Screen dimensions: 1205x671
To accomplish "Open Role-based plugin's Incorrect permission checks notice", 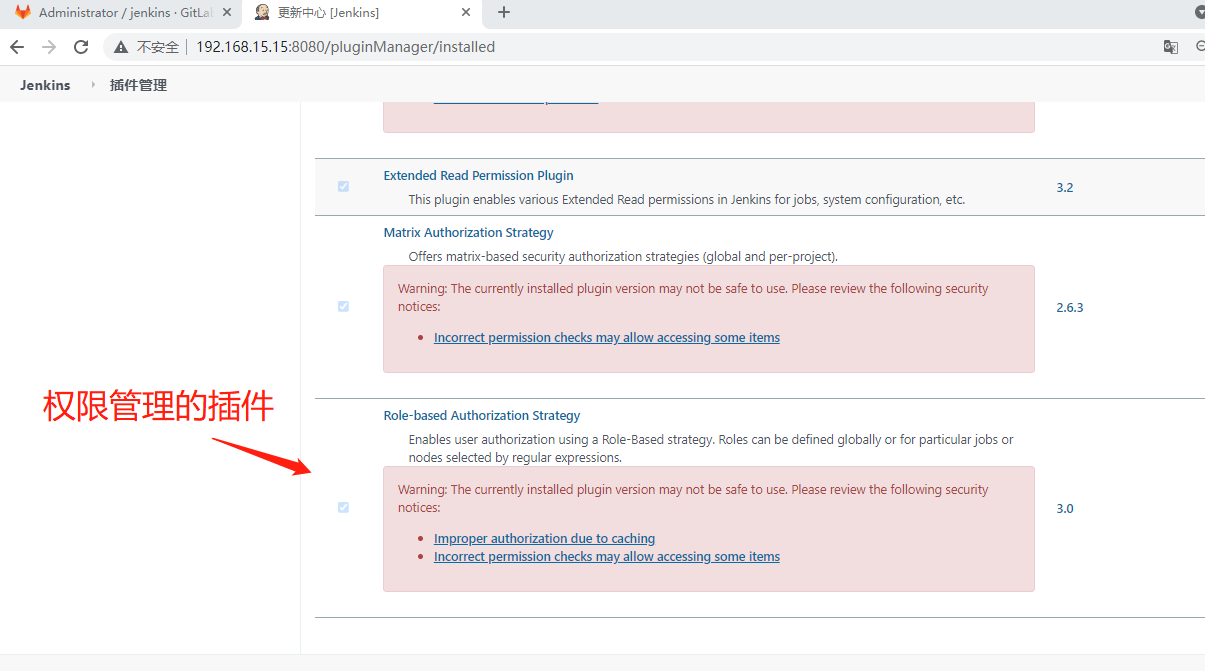I will click(x=607, y=557).
